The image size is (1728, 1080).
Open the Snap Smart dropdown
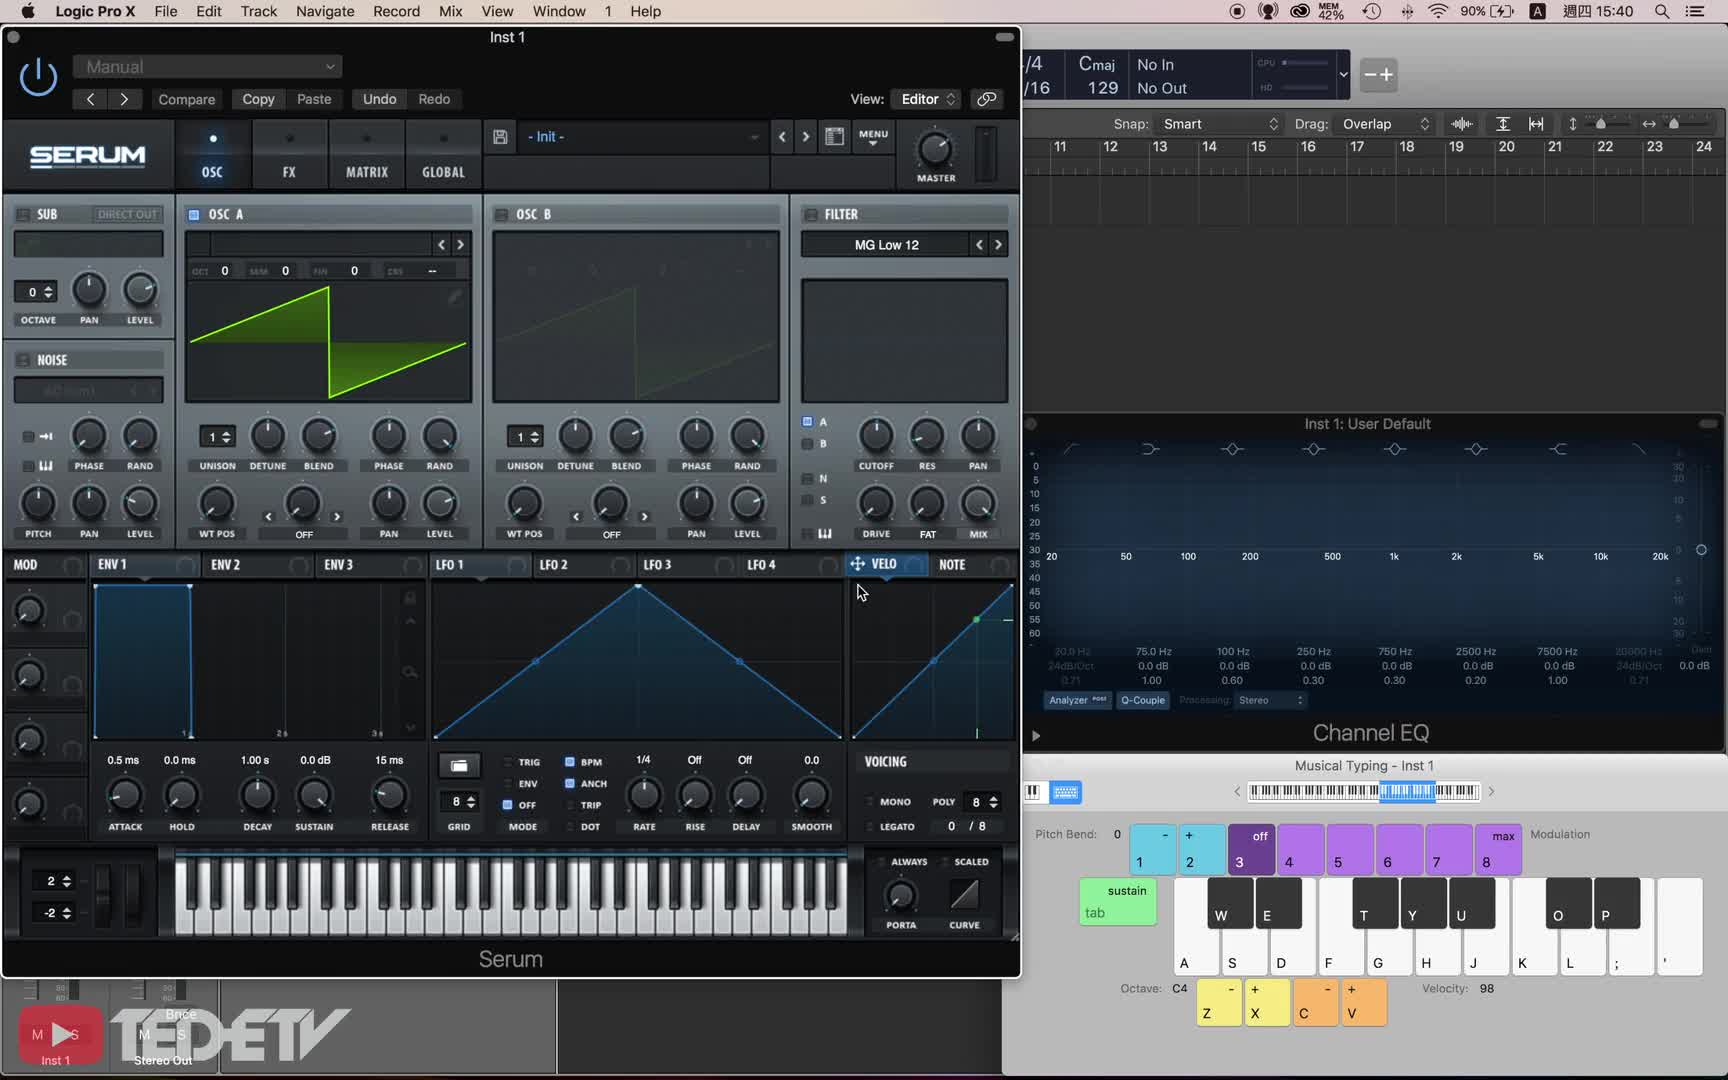pyautogui.click(x=1220, y=124)
